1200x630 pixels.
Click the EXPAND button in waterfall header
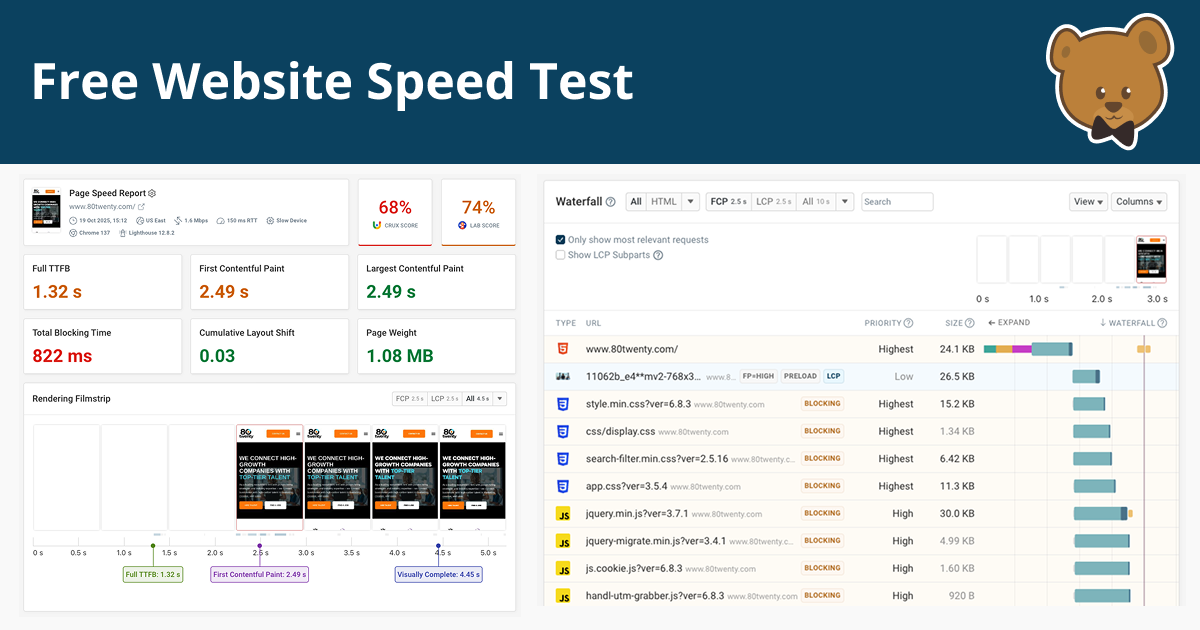pyautogui.click(x=1008, y=323)
